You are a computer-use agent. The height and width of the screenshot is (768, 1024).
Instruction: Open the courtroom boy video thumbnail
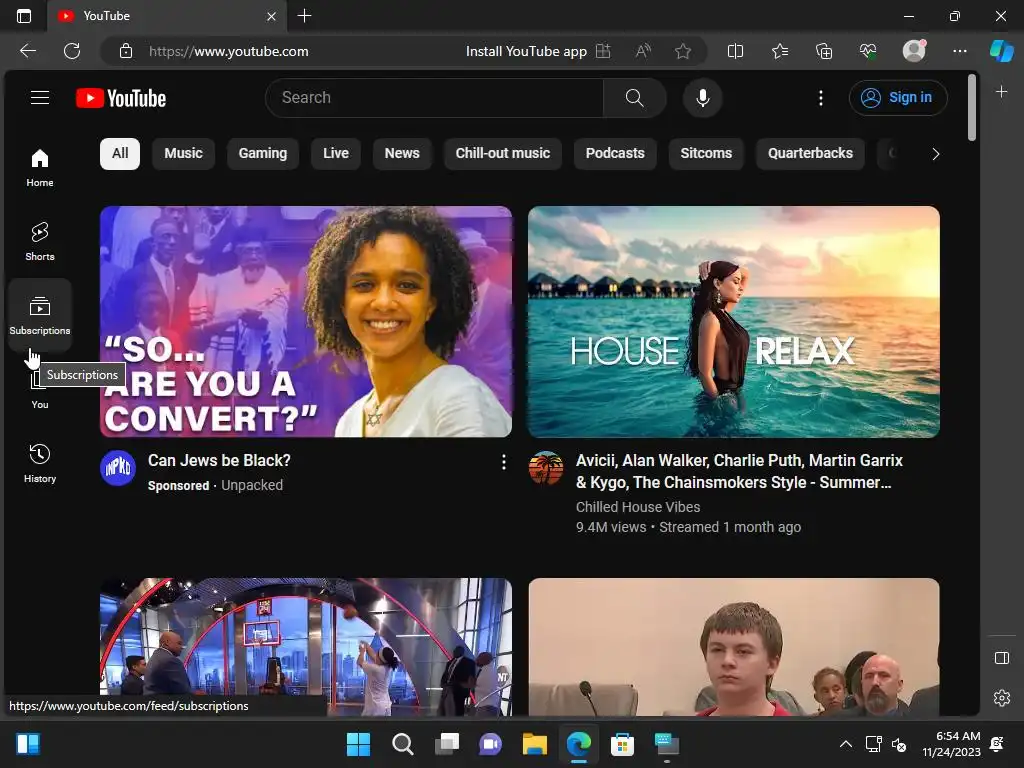coord(734,647)
